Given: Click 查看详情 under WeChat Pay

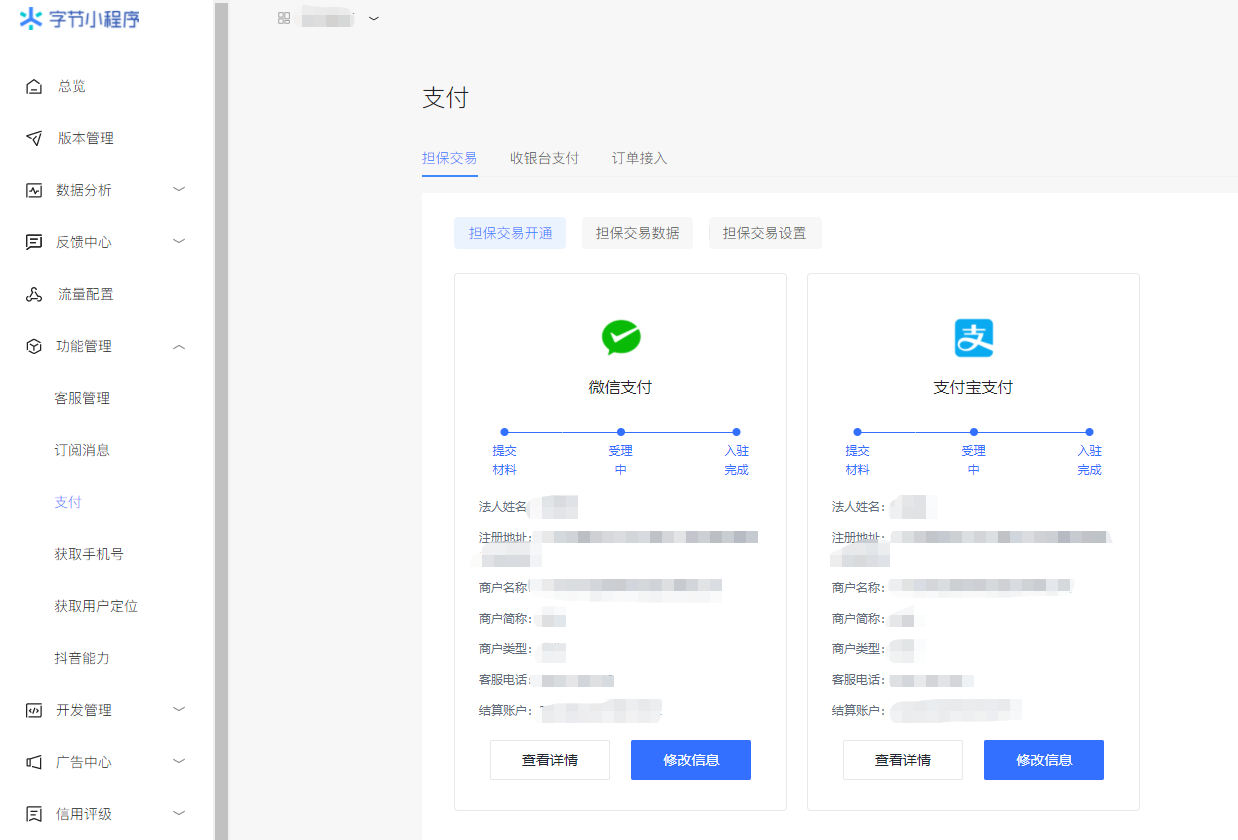Looking at the screenshot, I should pyautogui.click(x=549, y=759).
